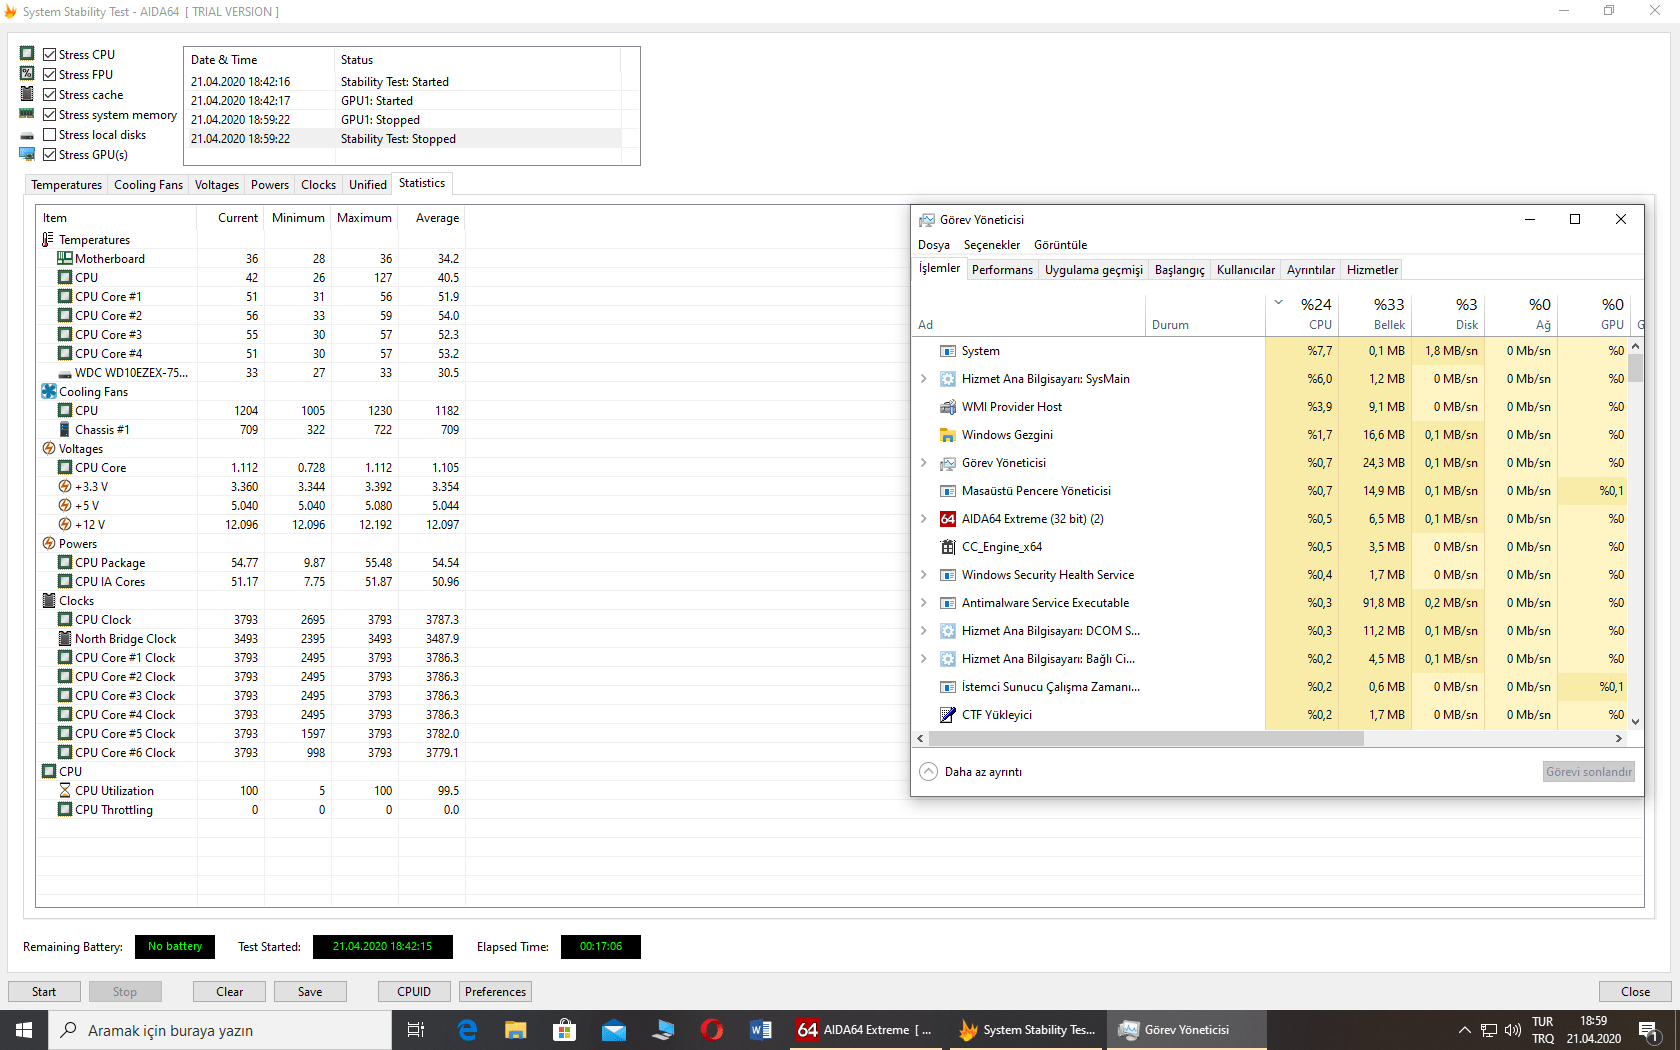Sort processes by the Bellek column
Viewport: 1680px width, 1050px height.
[1376, 313]
